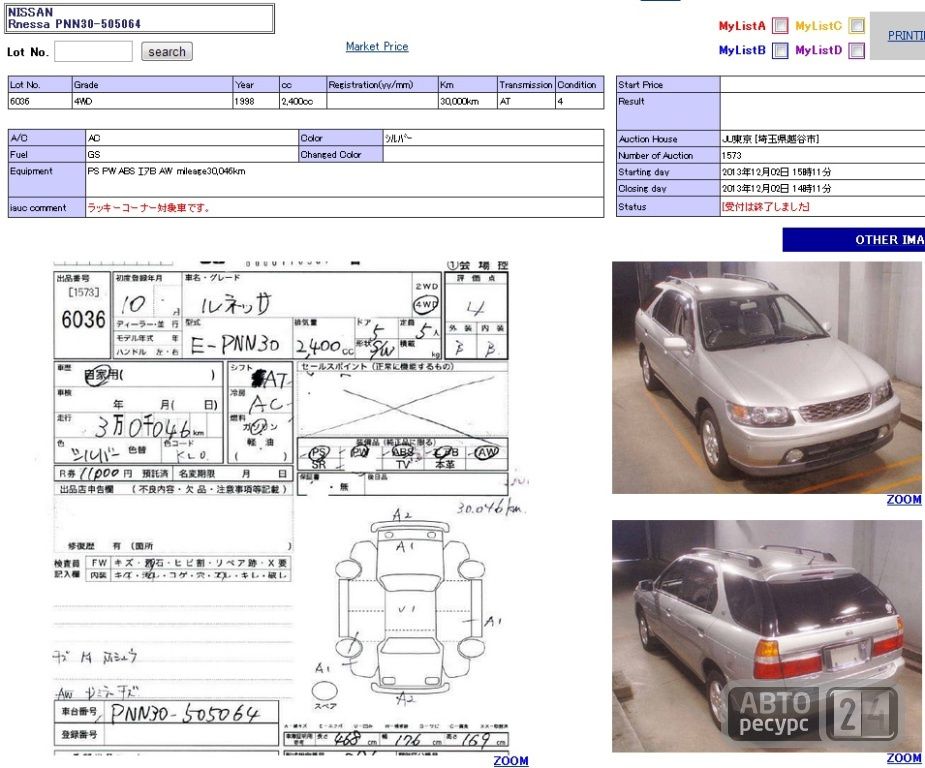Open the rear view car photo
Screen dimensions: 925x768
pyautogui.click(x=767, y=636)
